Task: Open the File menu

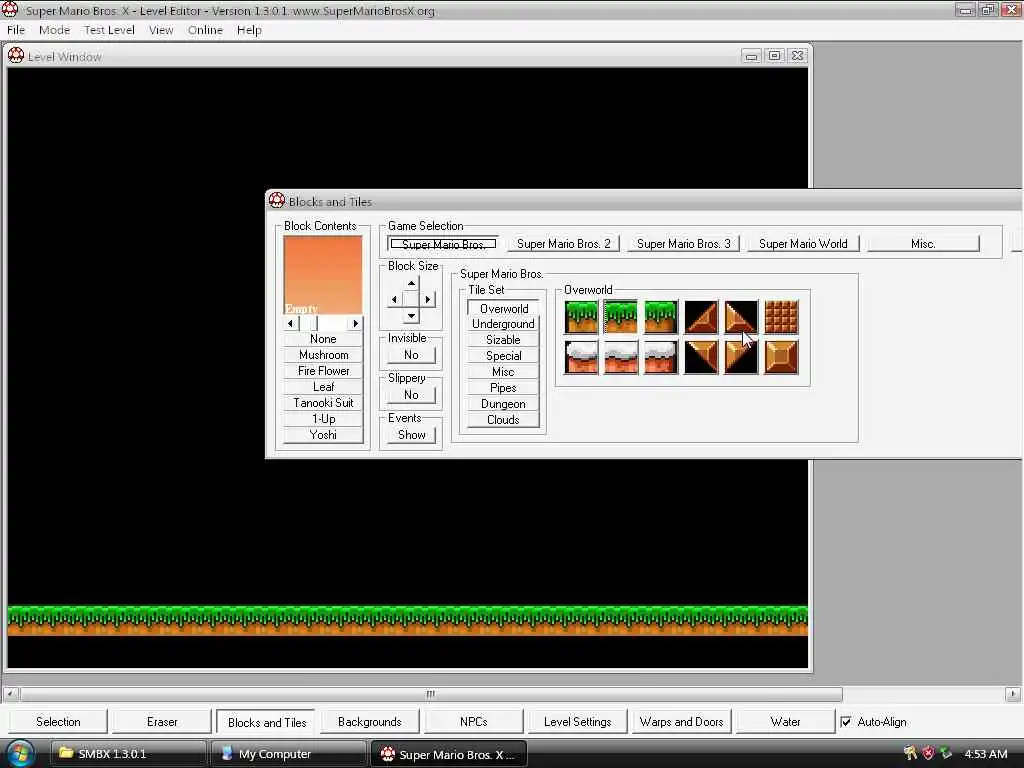Action: (16, 30)
